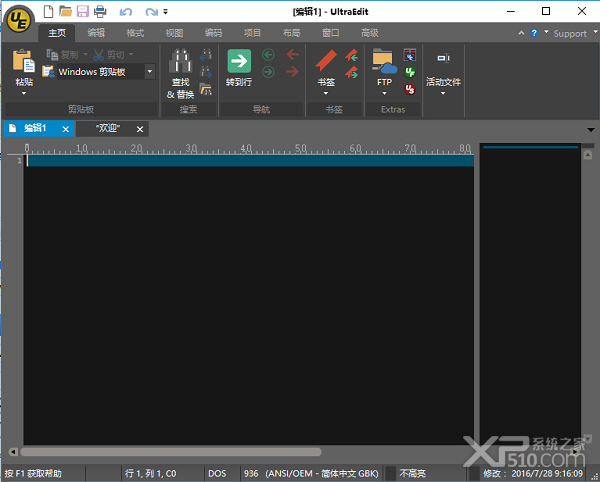This screenshot has height=482, width=600.
Task: Click the find previous binoculars icon
Action: 206,55
